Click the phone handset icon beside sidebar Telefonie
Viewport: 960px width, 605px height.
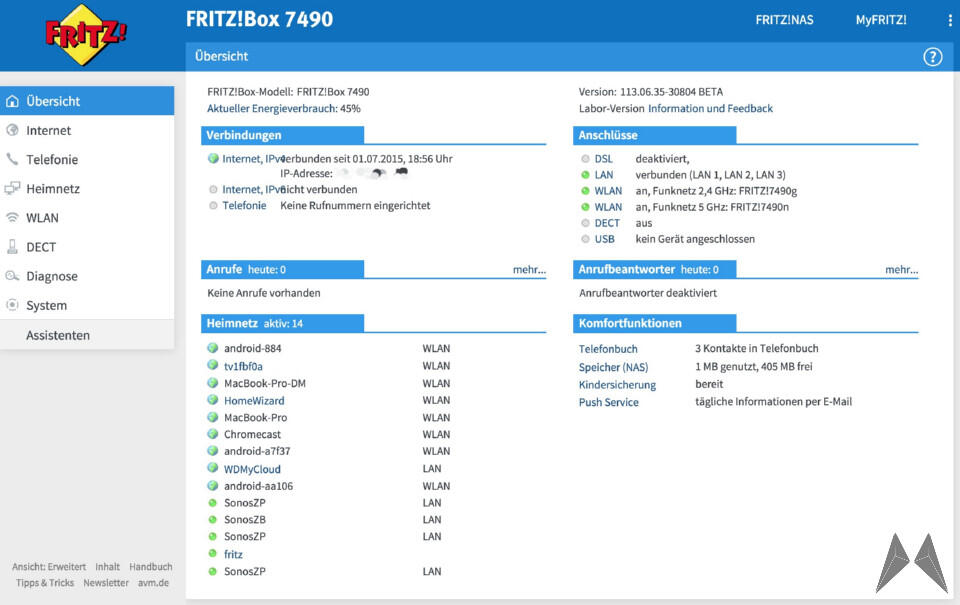pyautogui.click(x=12, y=159)
